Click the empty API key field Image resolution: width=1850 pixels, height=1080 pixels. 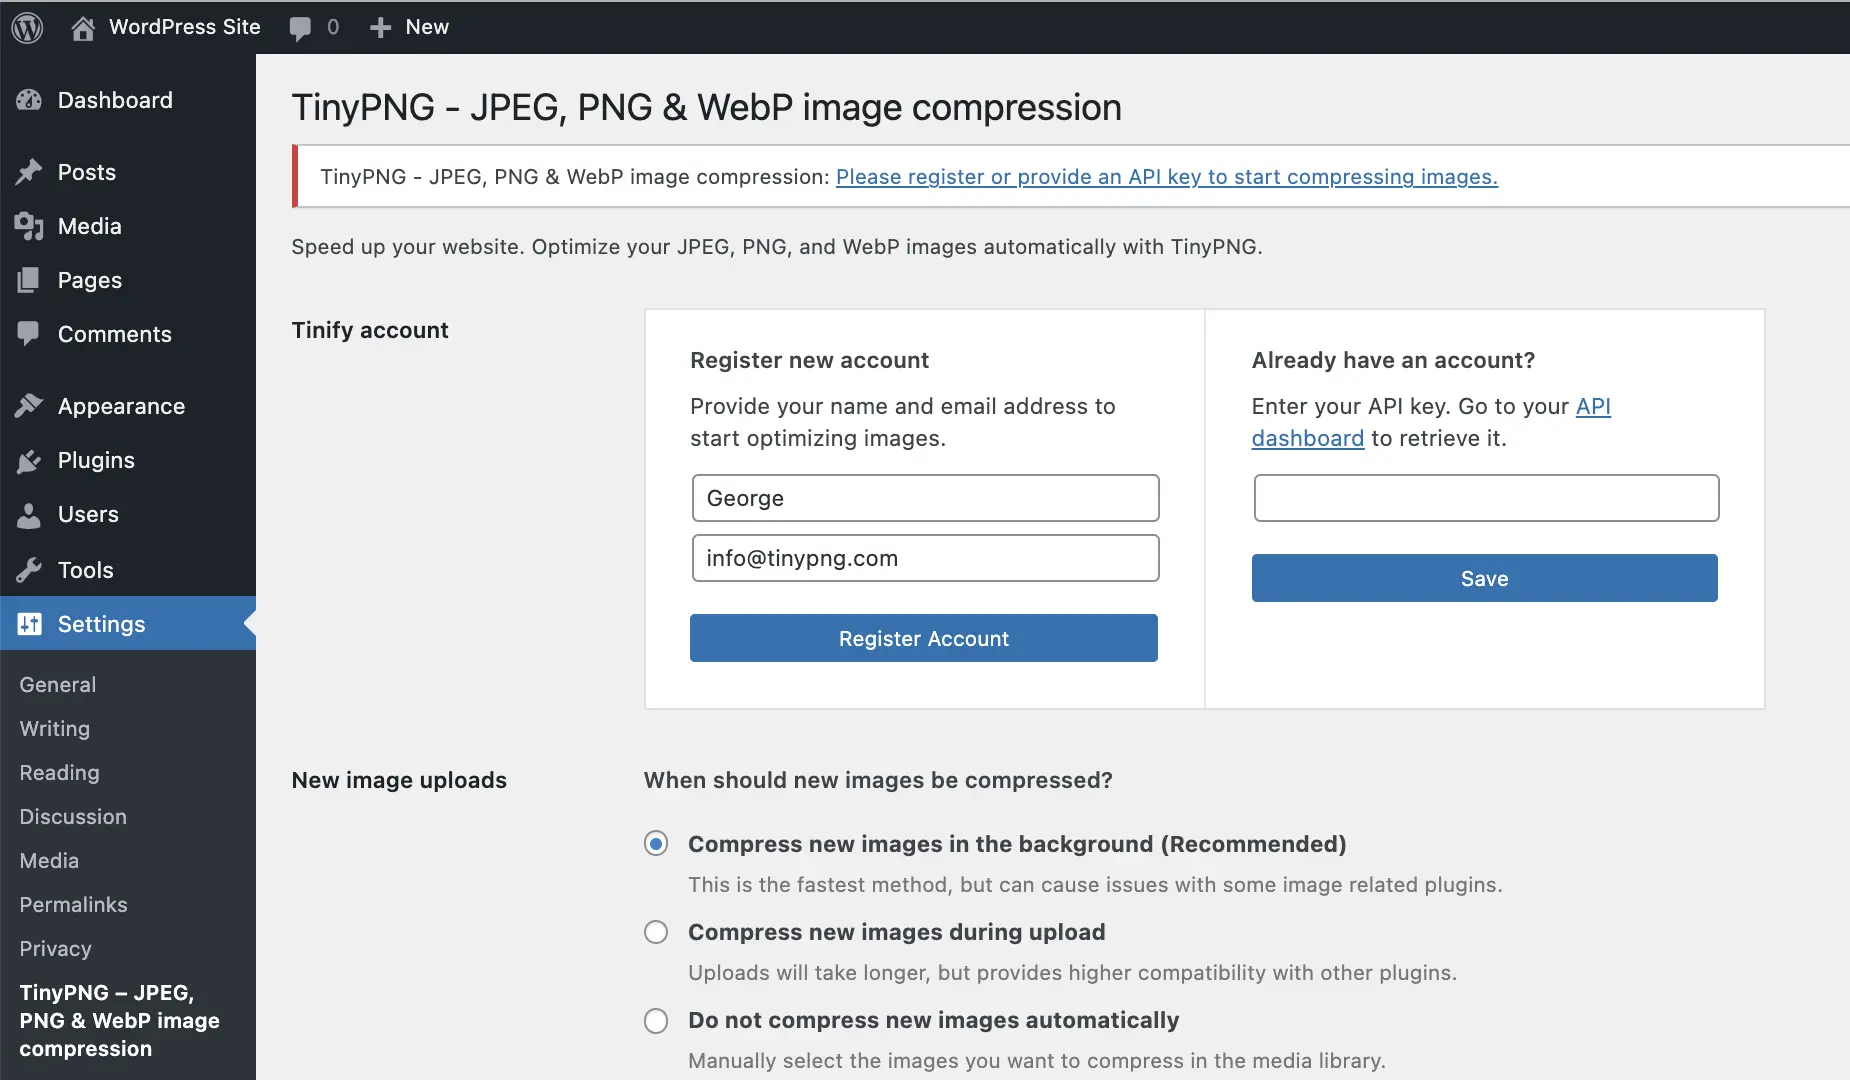point(1484,497)
